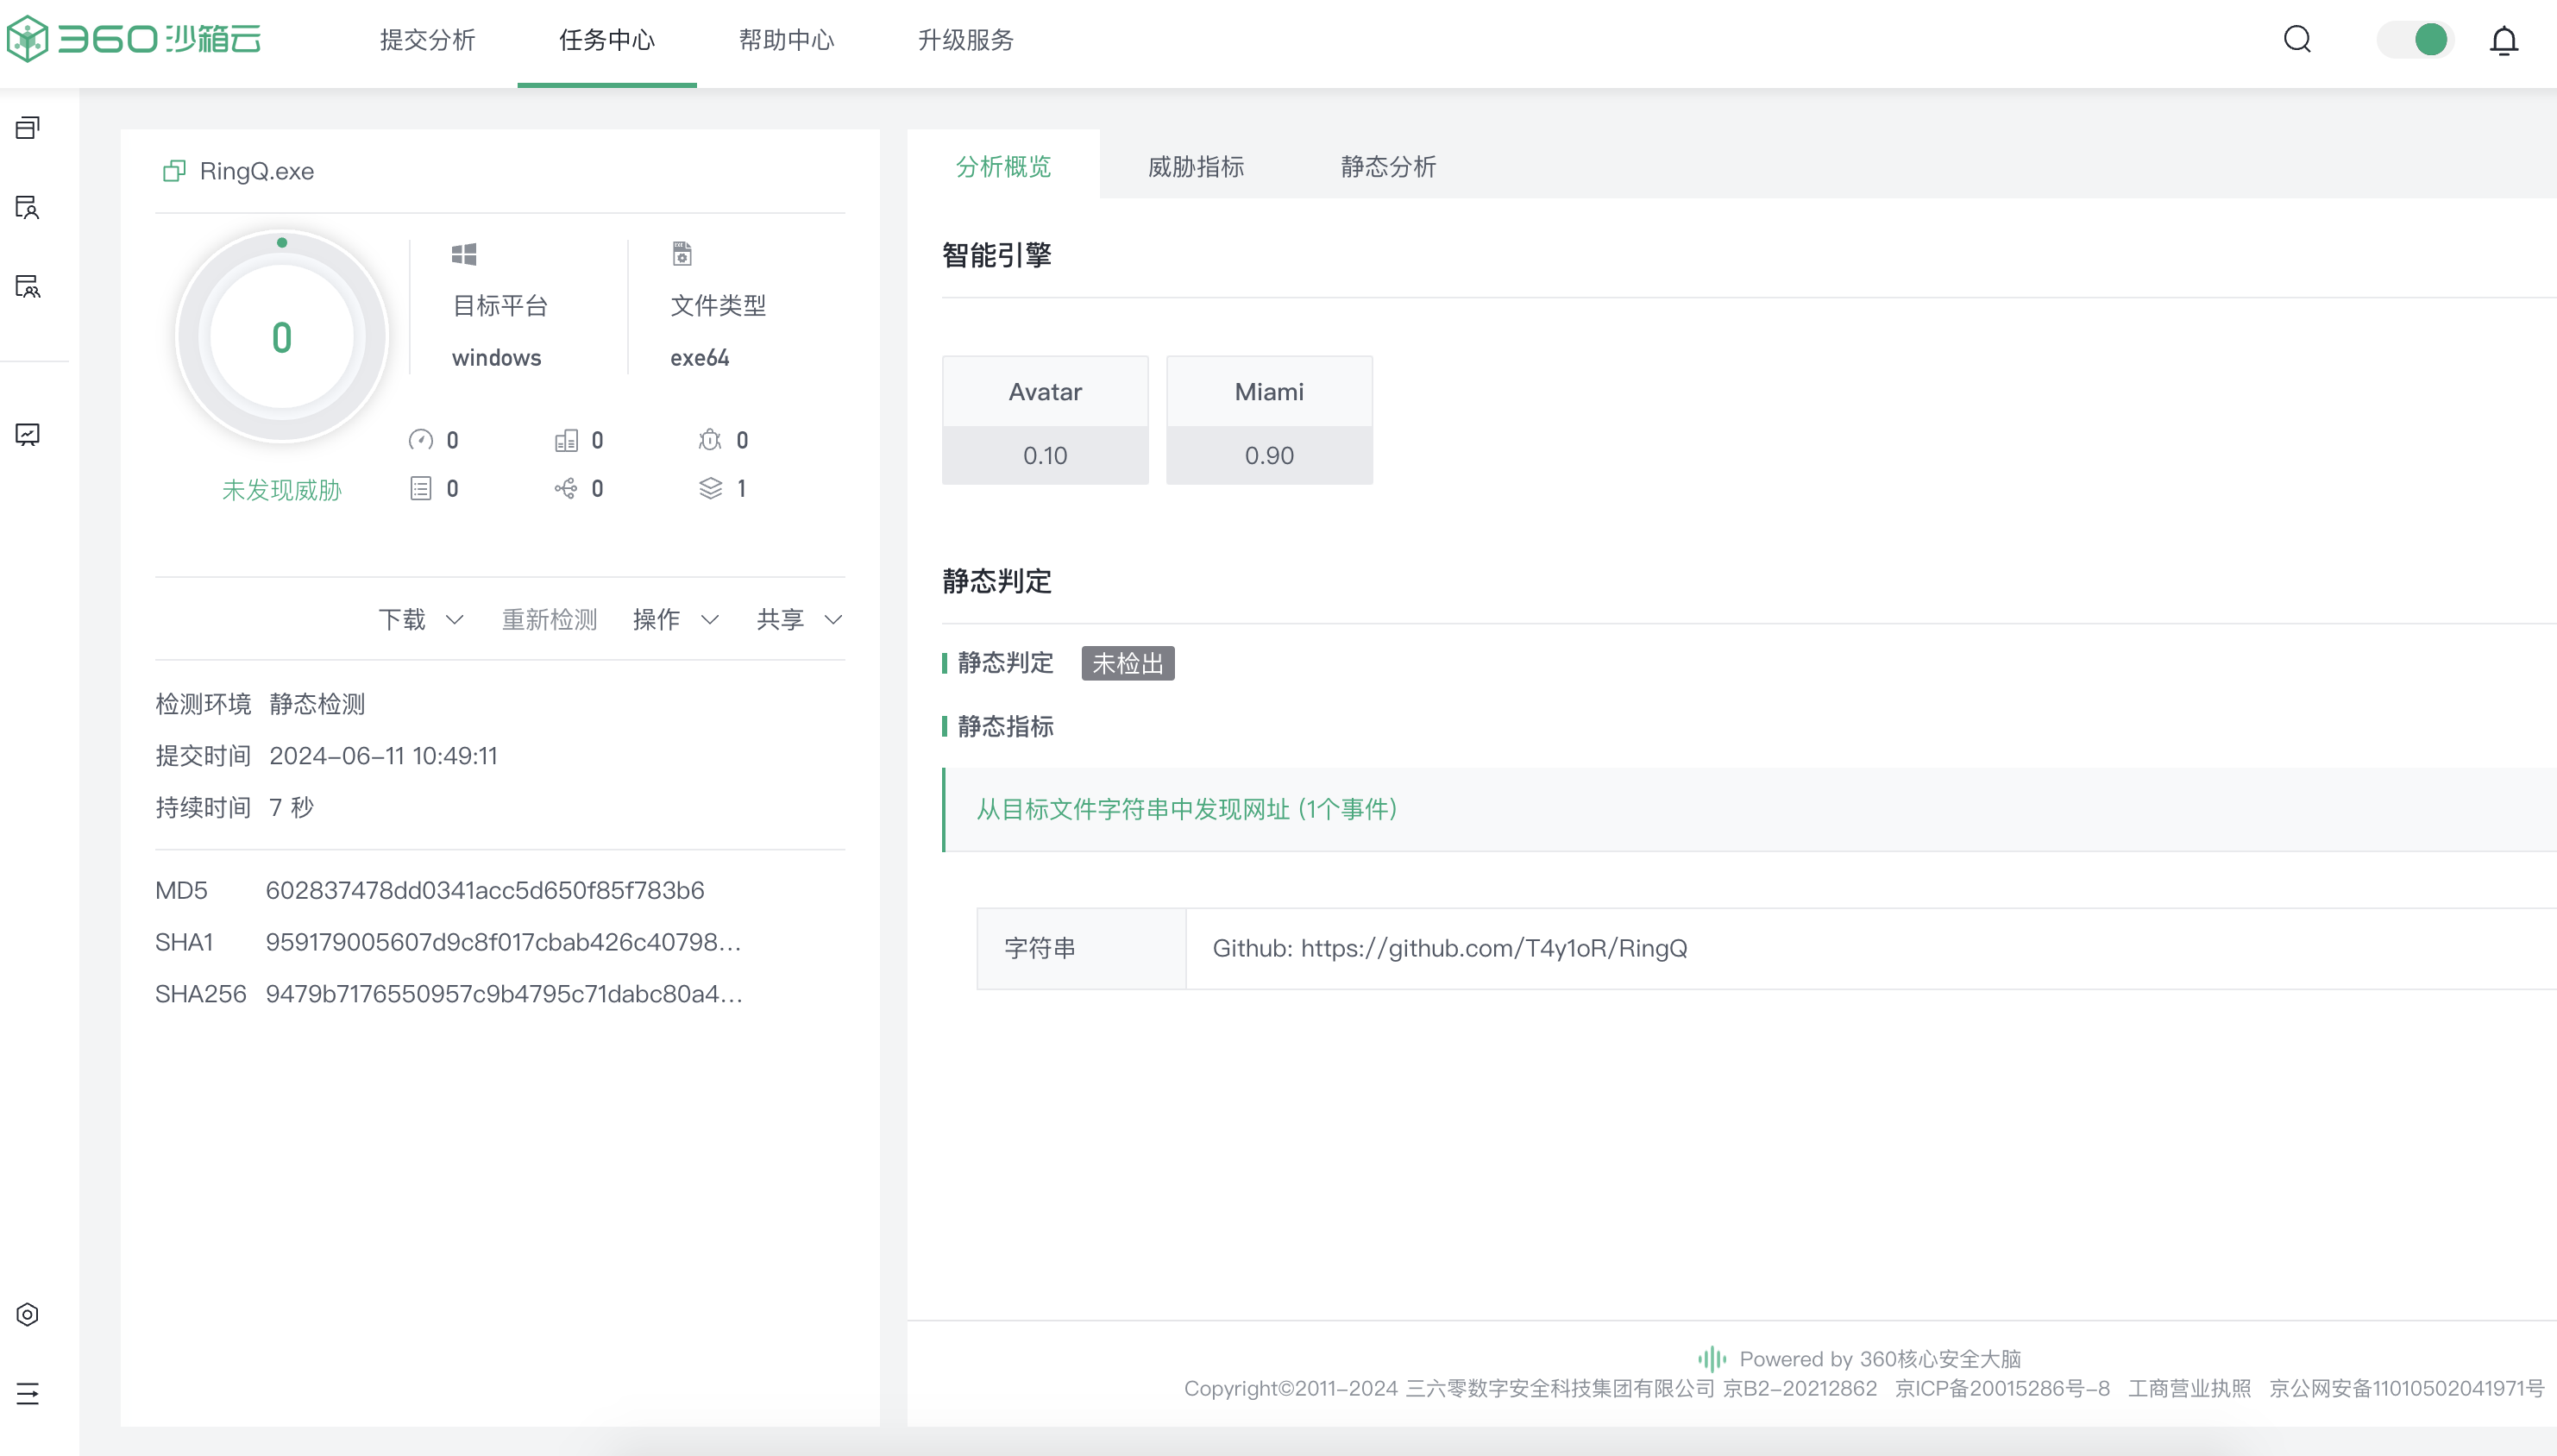Open the task list sidebar icon
This screenshot has height=1456, width=2557.
point(28,128)
